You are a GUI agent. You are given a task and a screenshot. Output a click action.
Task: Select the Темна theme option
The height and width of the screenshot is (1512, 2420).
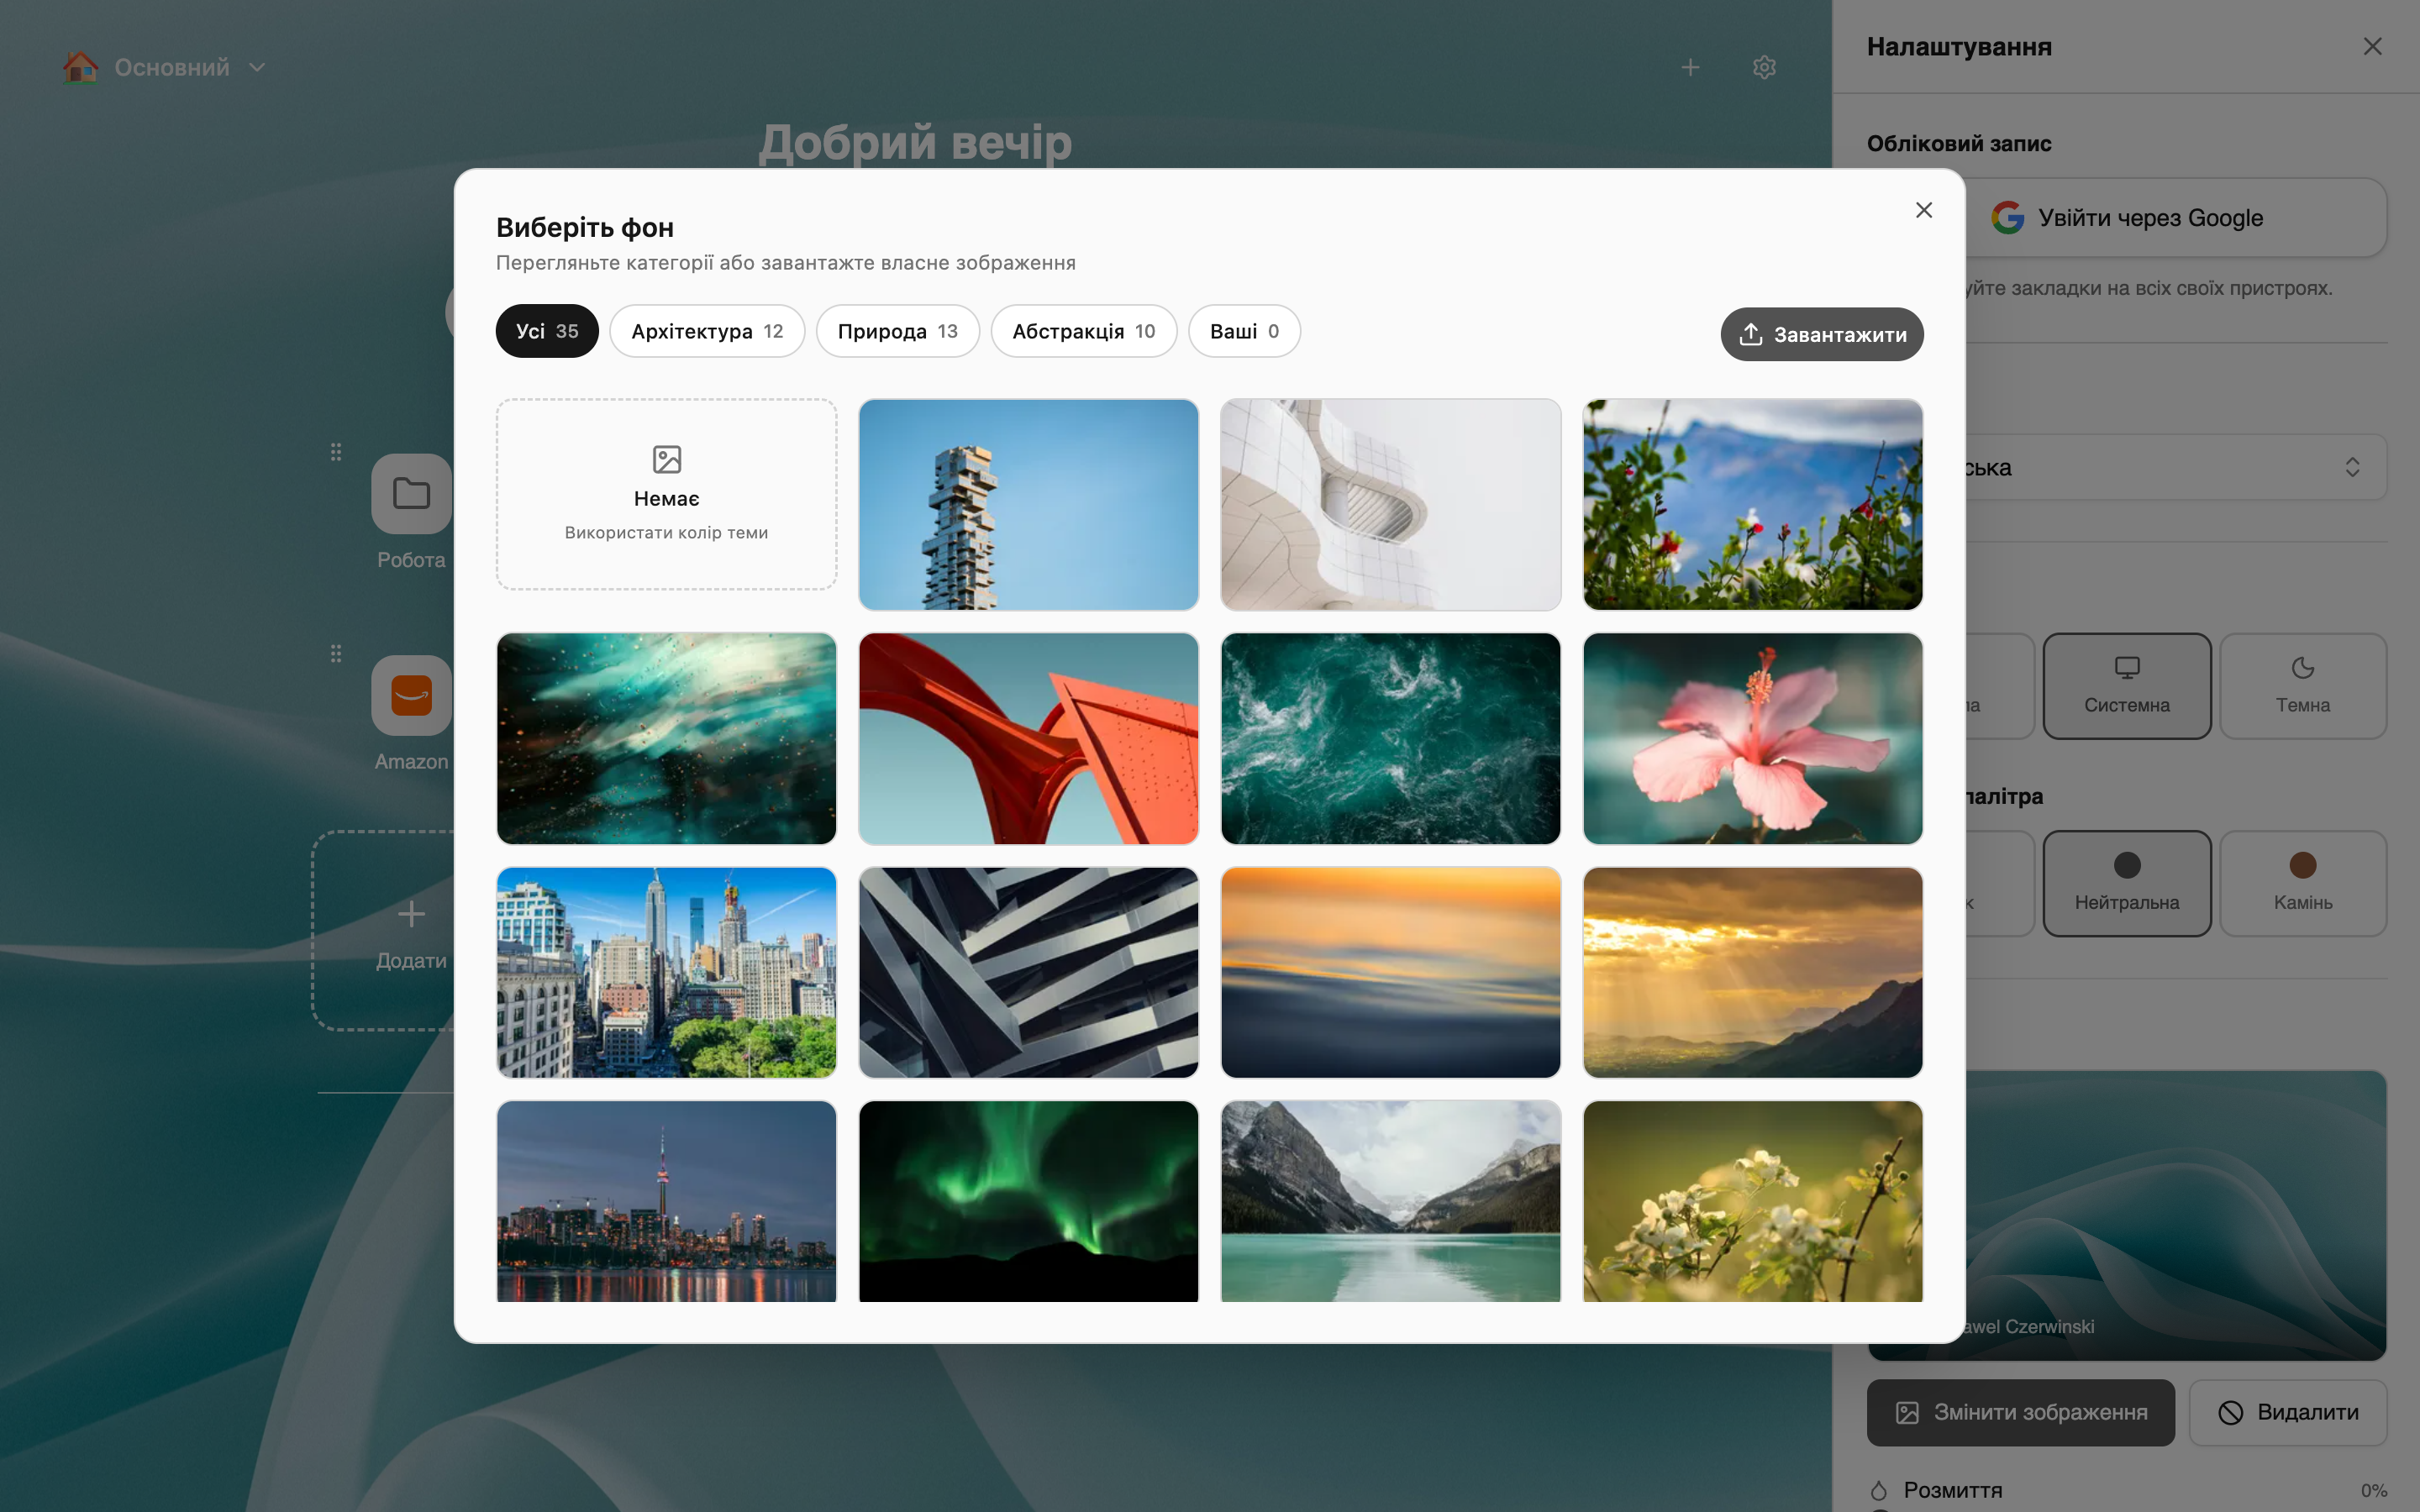coord(2302,686)
